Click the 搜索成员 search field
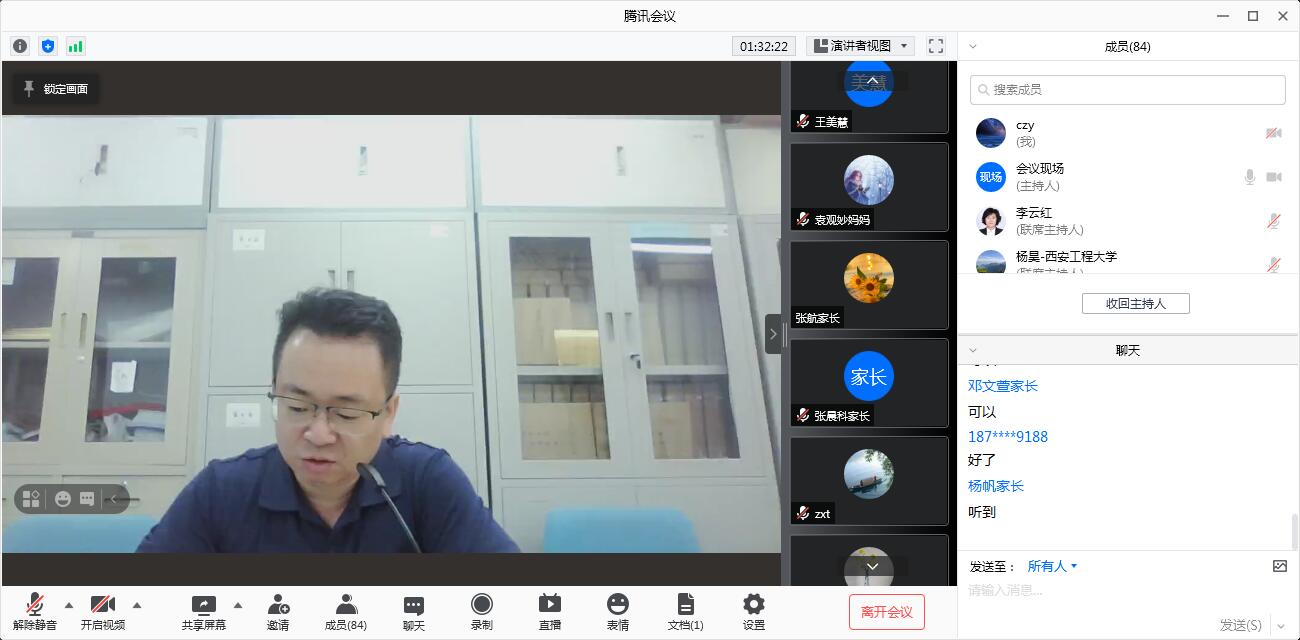 [x=1127, y=89]
